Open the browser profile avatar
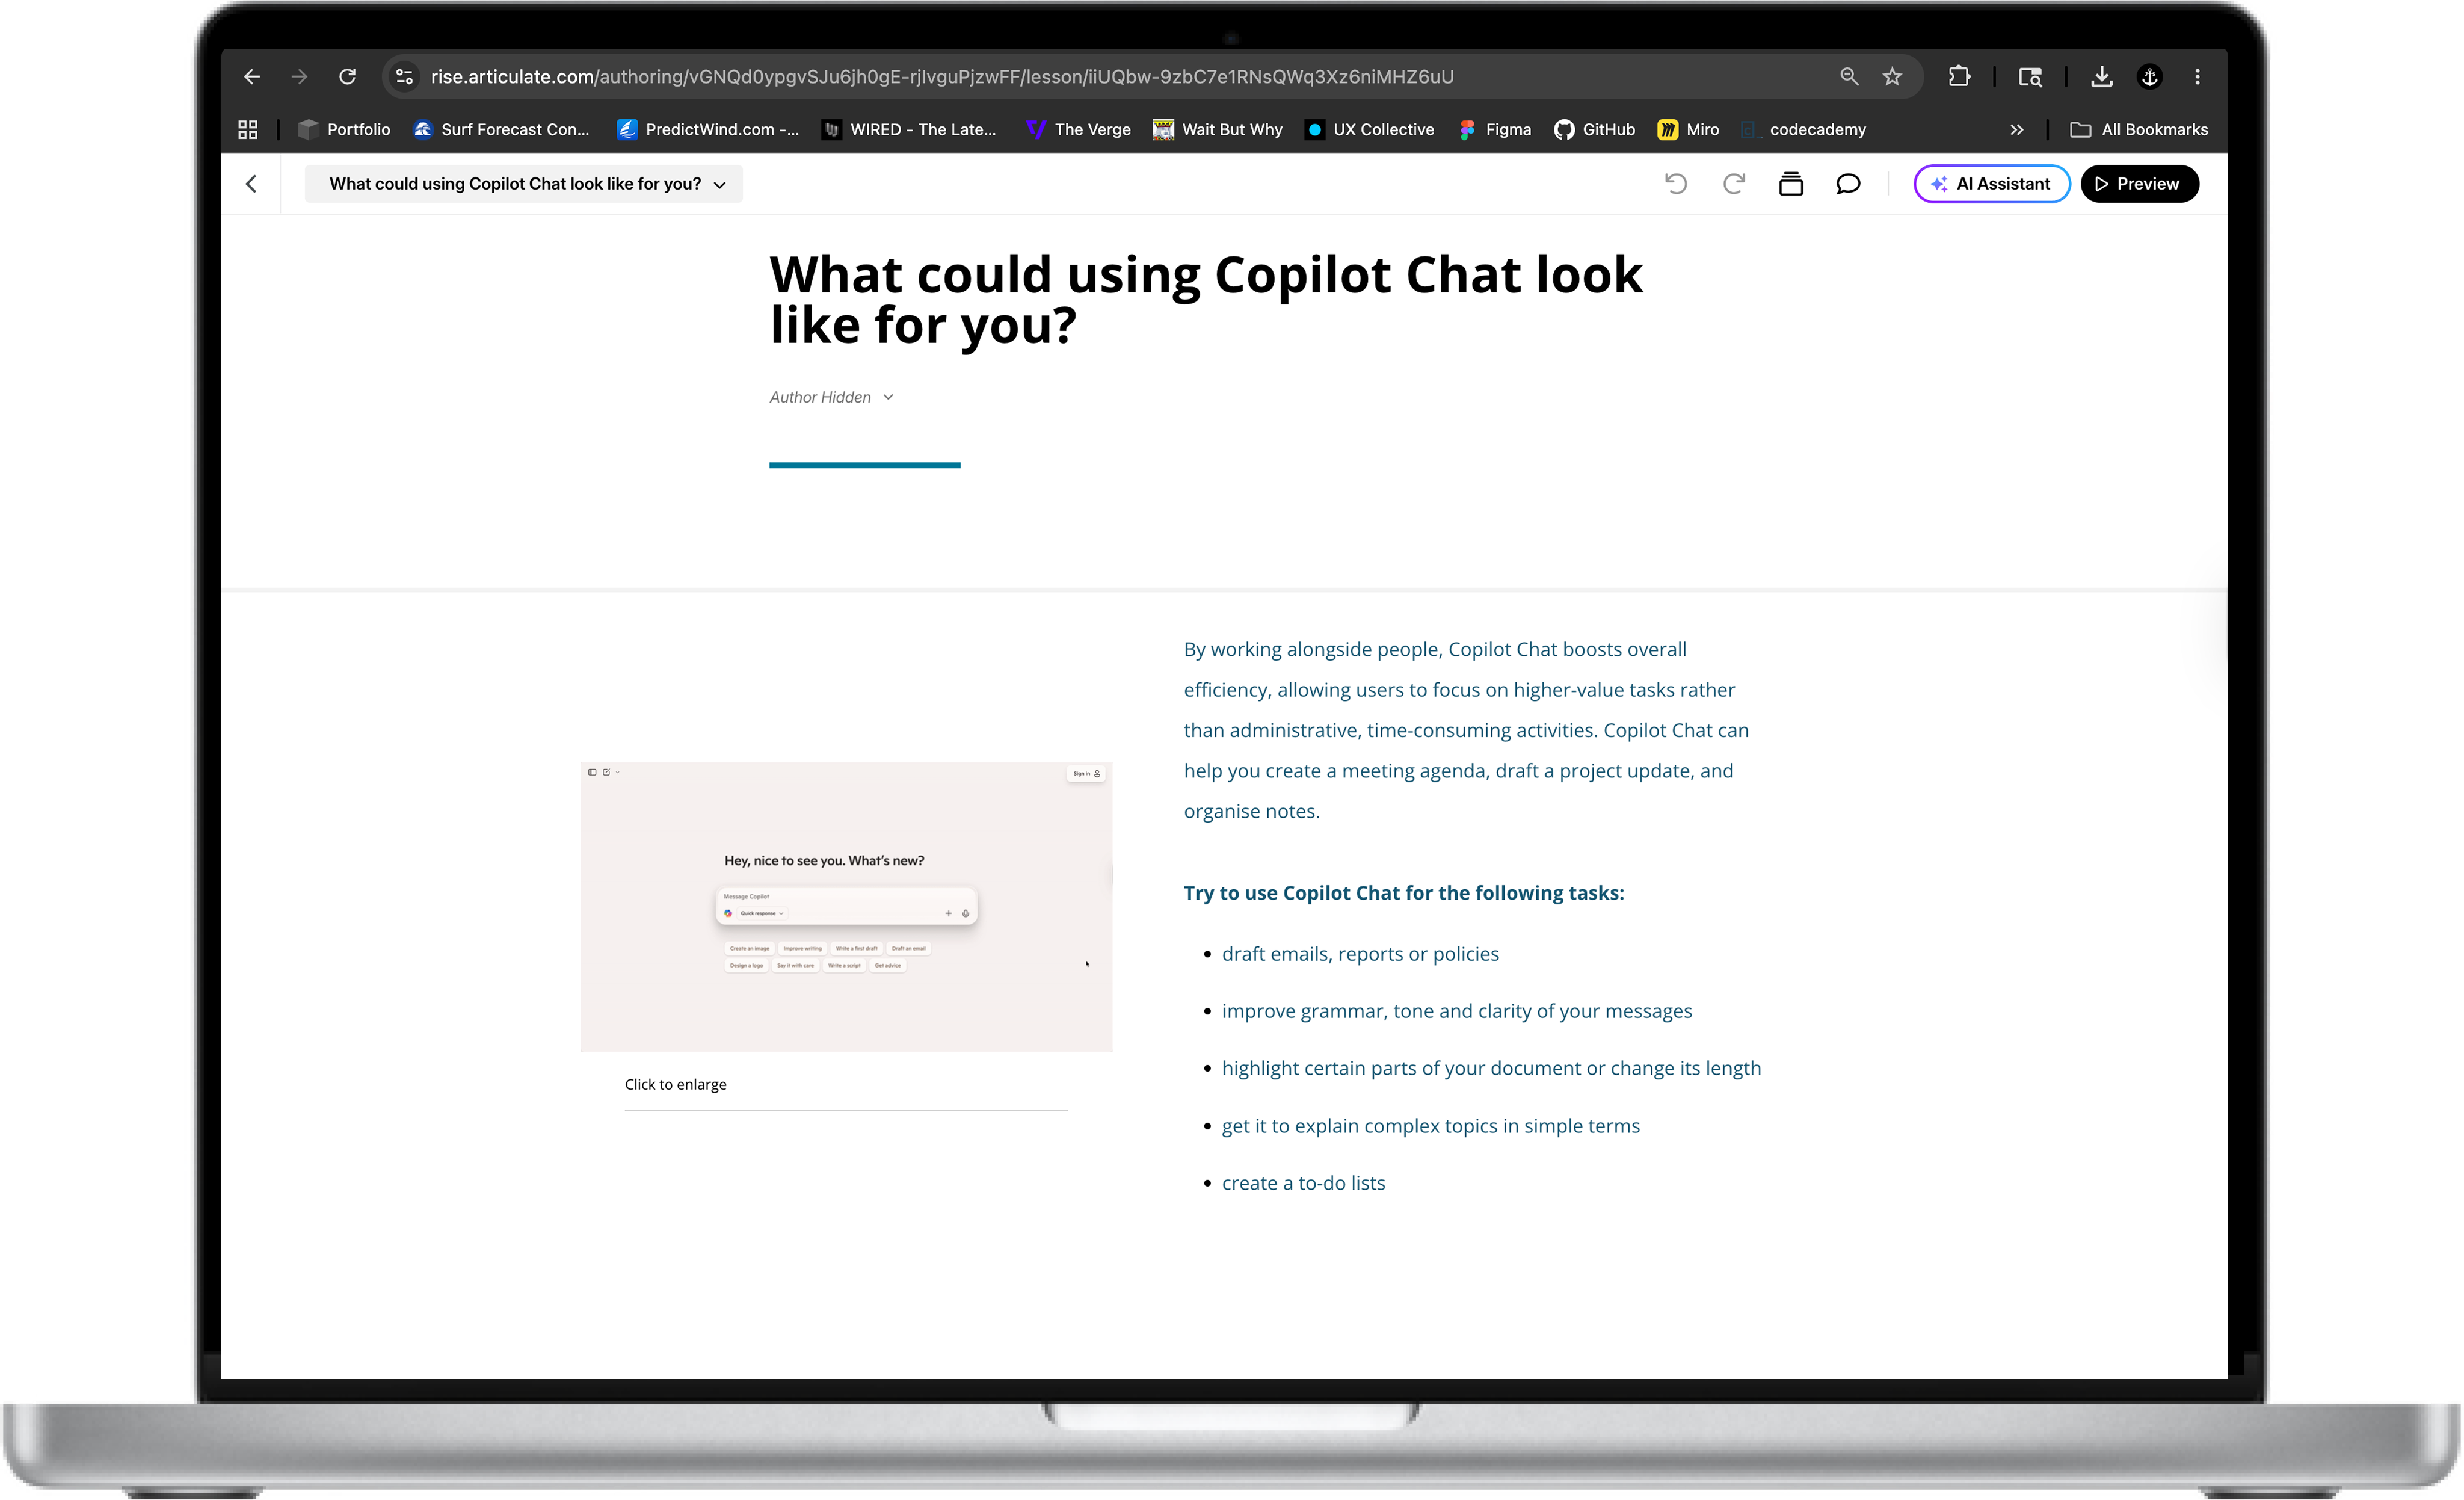Viewport: 2464px width, 1500px height. click(2150, 77)
